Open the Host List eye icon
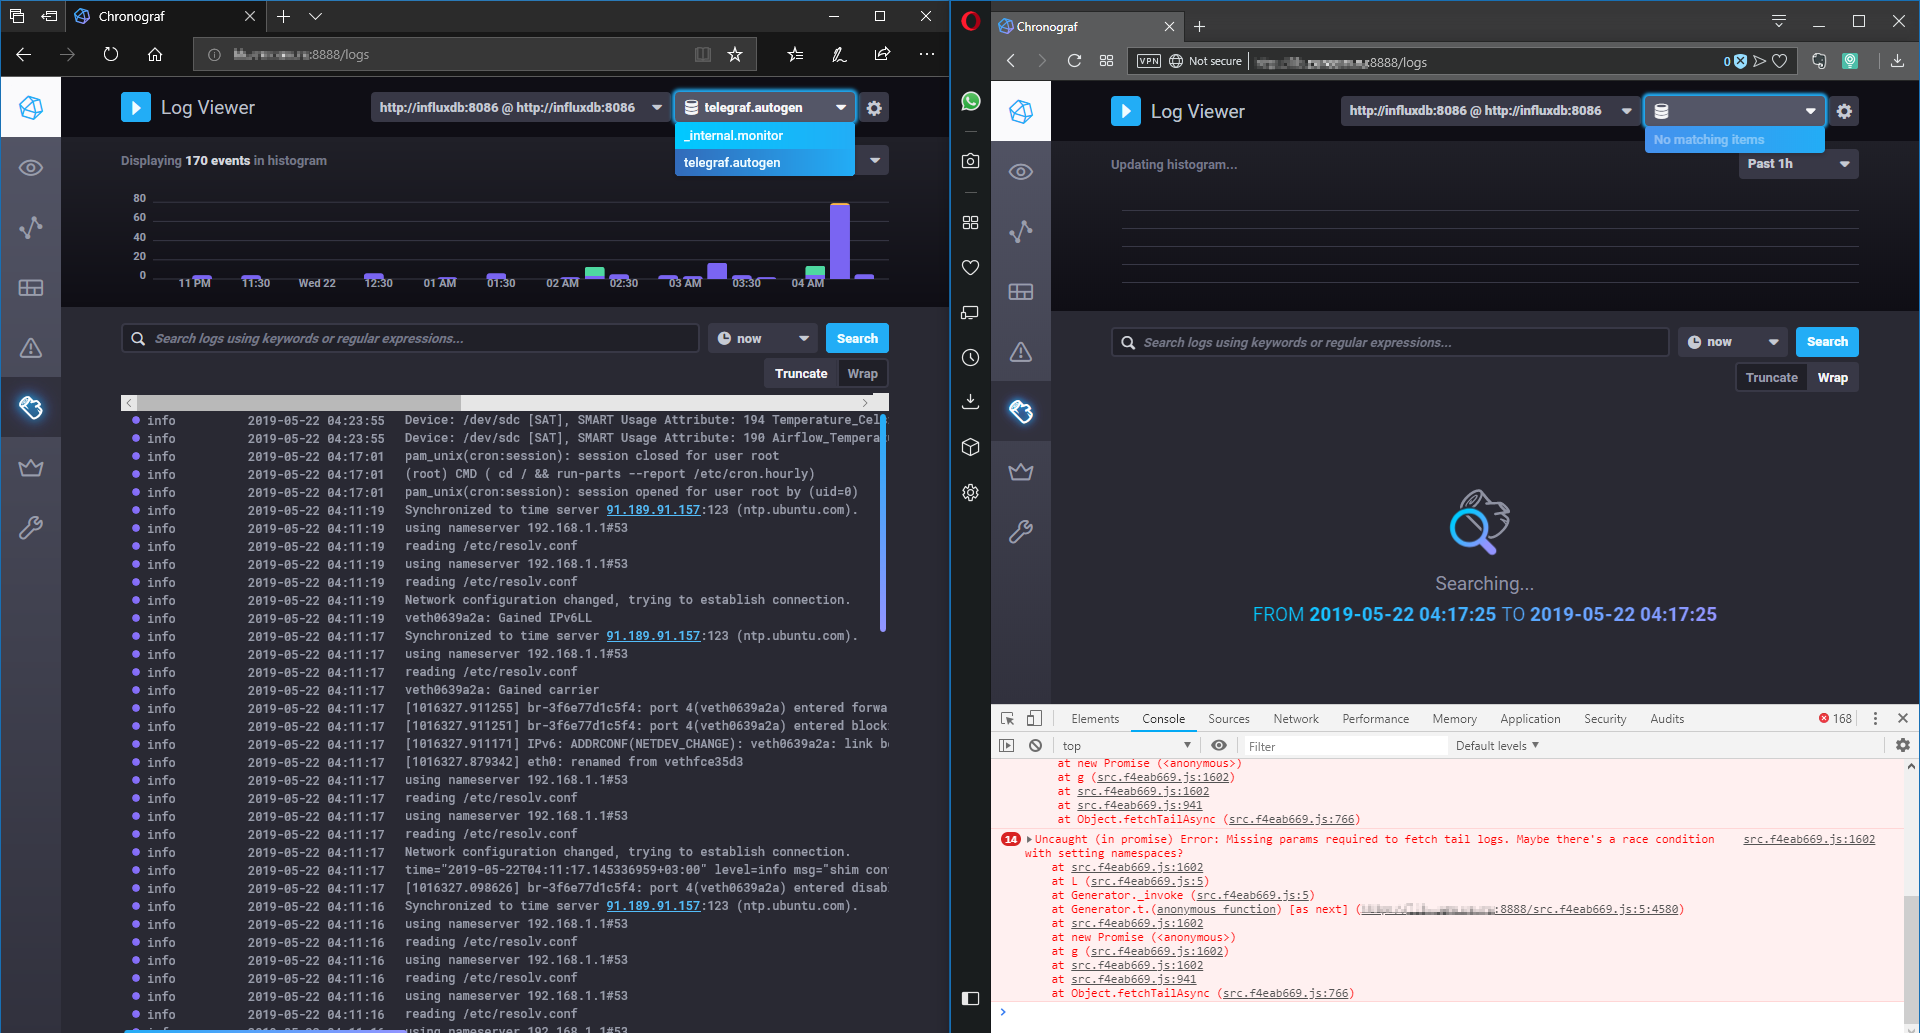The width and height of the screenshot is (1920, 1033). [x=31, y=168]
